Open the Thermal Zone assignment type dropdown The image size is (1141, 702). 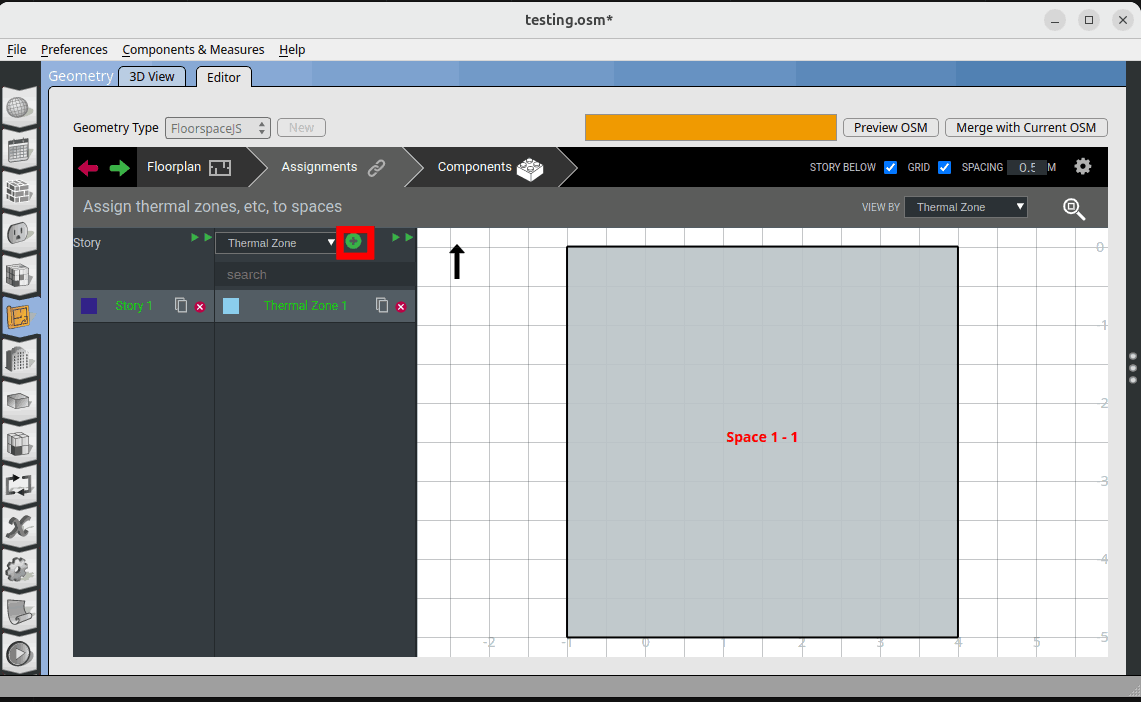(x=280, y=243)
